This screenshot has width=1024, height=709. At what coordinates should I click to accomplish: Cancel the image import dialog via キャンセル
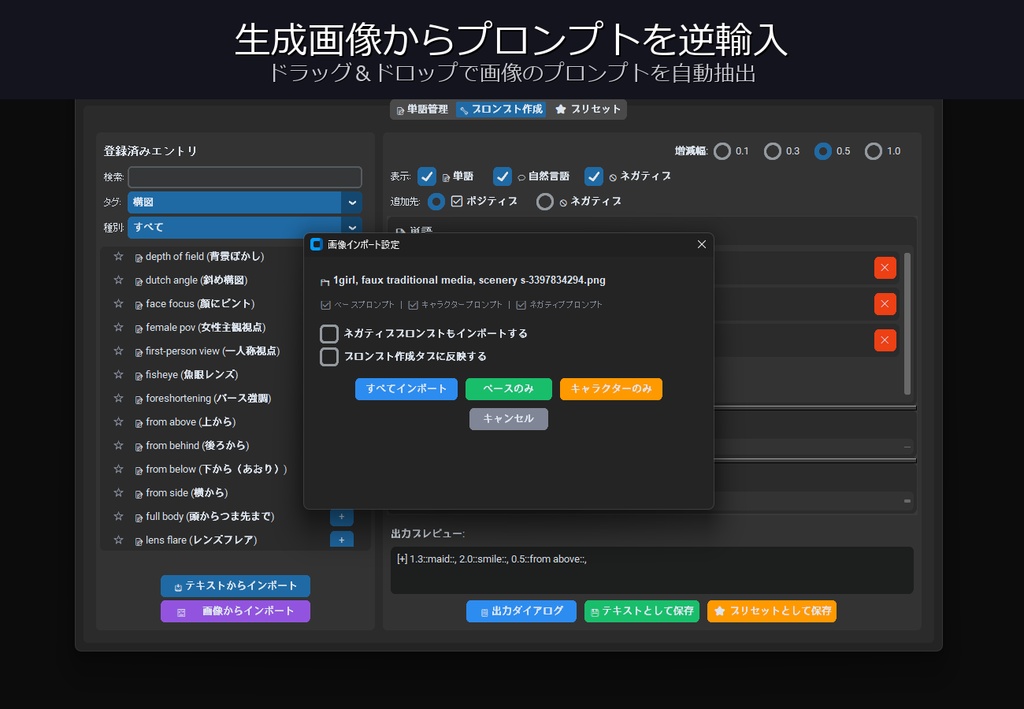click(x=508, y=419)
